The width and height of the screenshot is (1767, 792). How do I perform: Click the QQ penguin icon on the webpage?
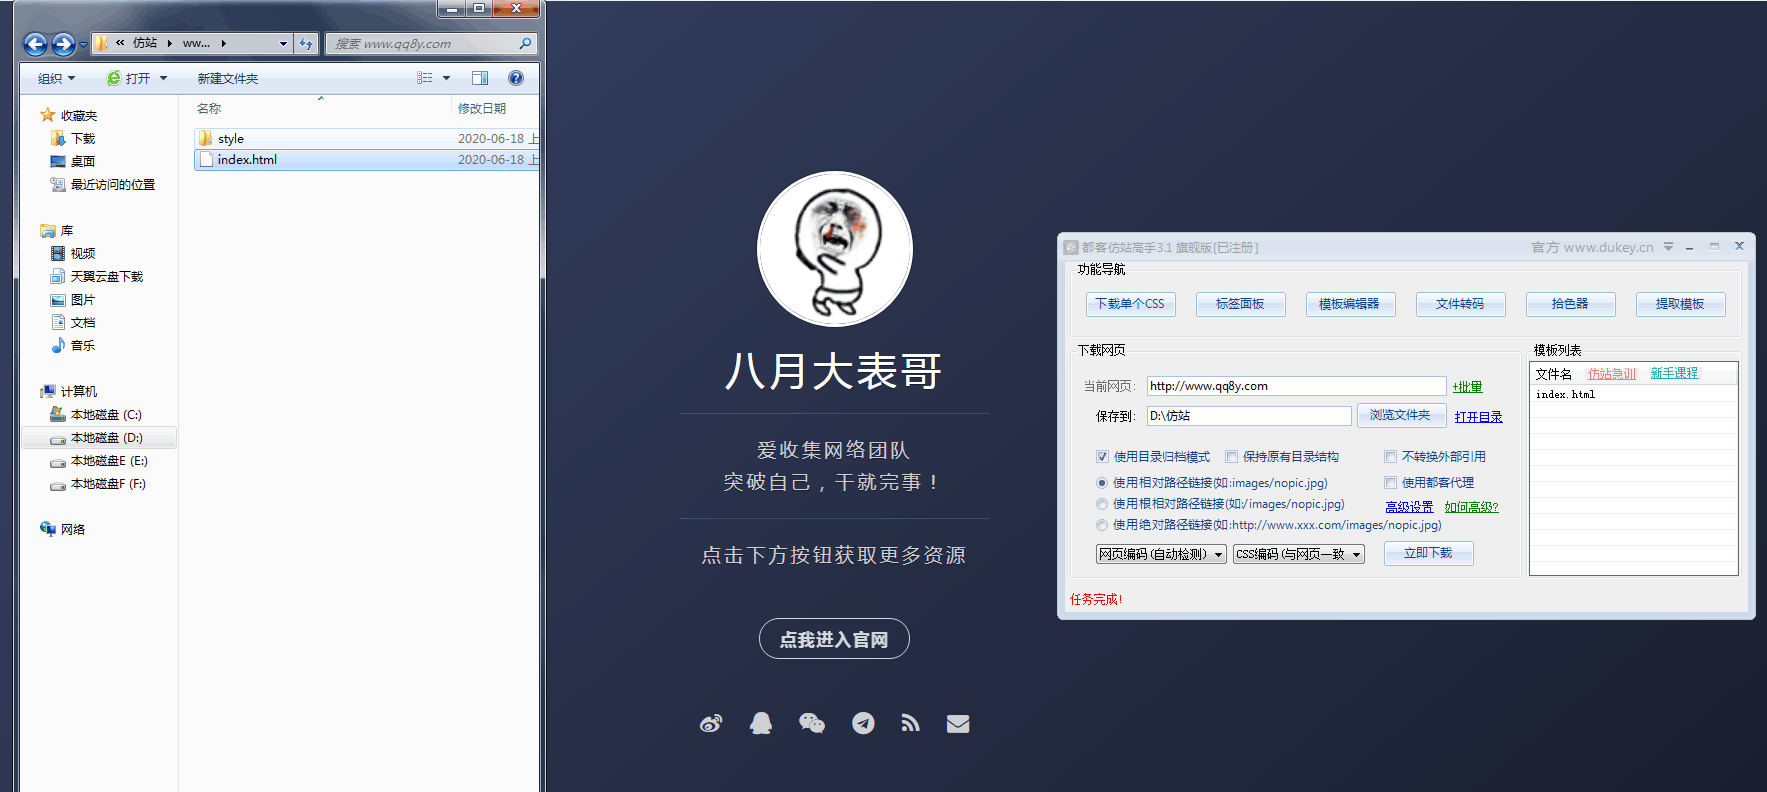coord(761,723)
